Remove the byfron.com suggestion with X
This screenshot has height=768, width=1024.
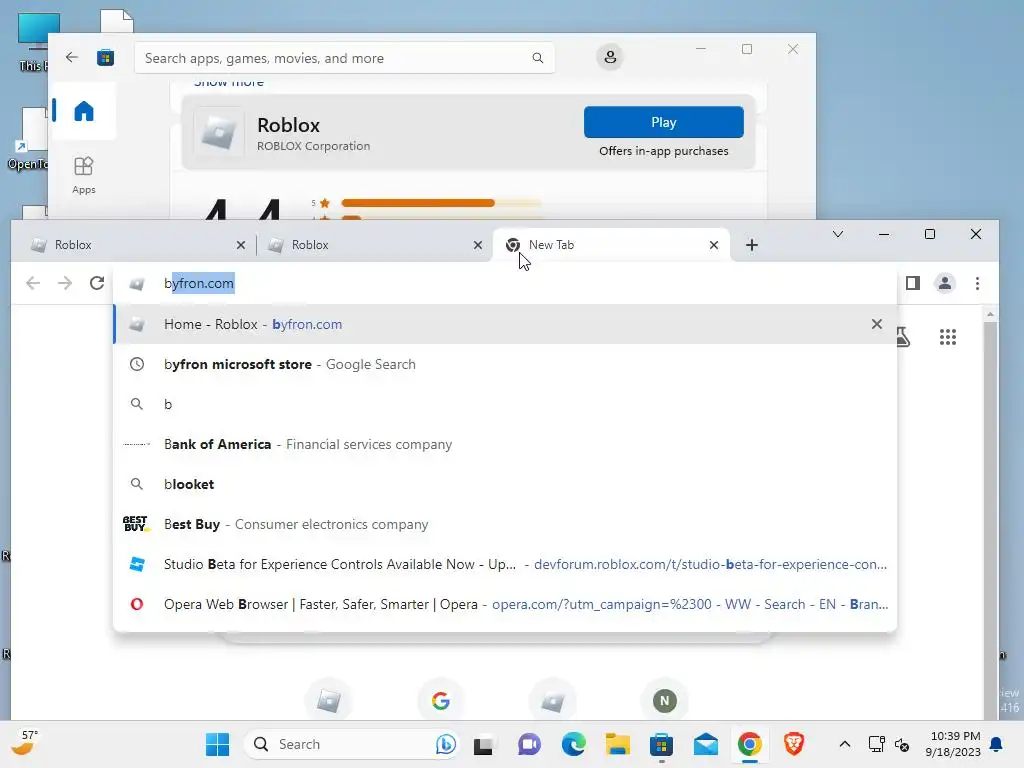click(x=876, y=324)
